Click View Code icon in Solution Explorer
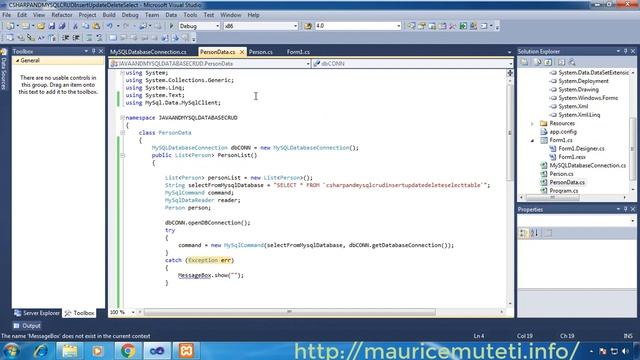The height and width of the screenshot is (360, 640). pos(562,62)
